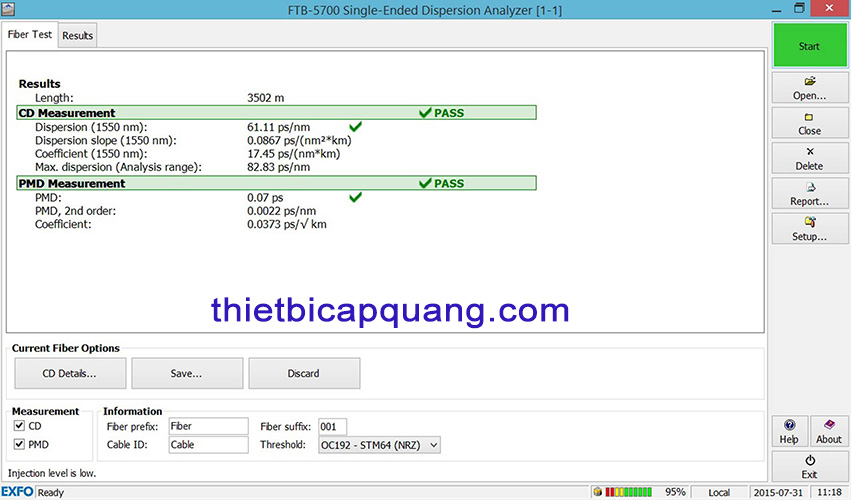Discard the current fiber measurement

[x=304, y=374]
